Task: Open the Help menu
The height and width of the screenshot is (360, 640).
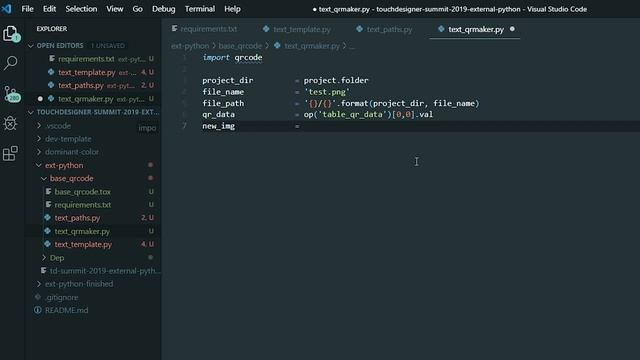Action: tap(232, 9)
